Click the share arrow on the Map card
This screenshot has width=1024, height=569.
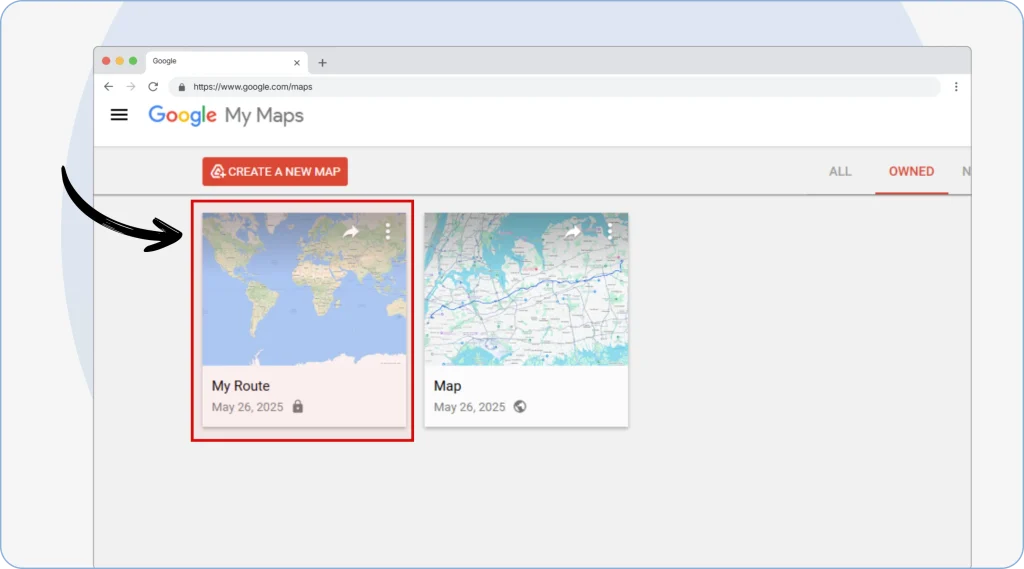573,231
